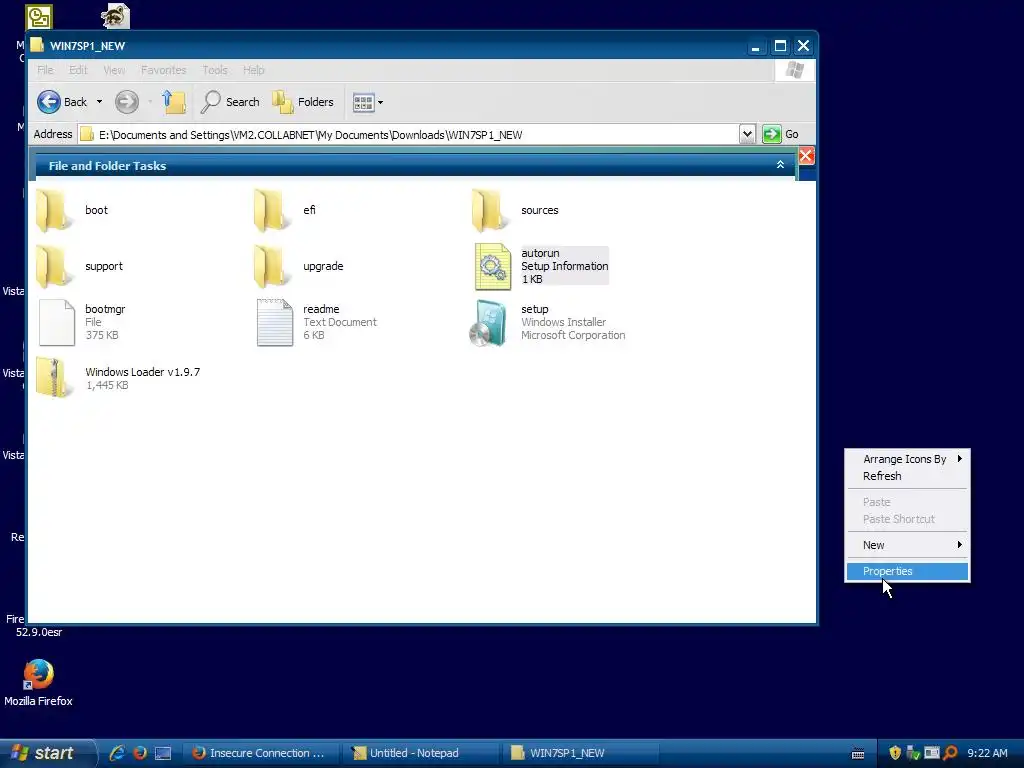Select the efi folder icon
The height and width of the screenshot is (768, 1024).
coord(271,210)
